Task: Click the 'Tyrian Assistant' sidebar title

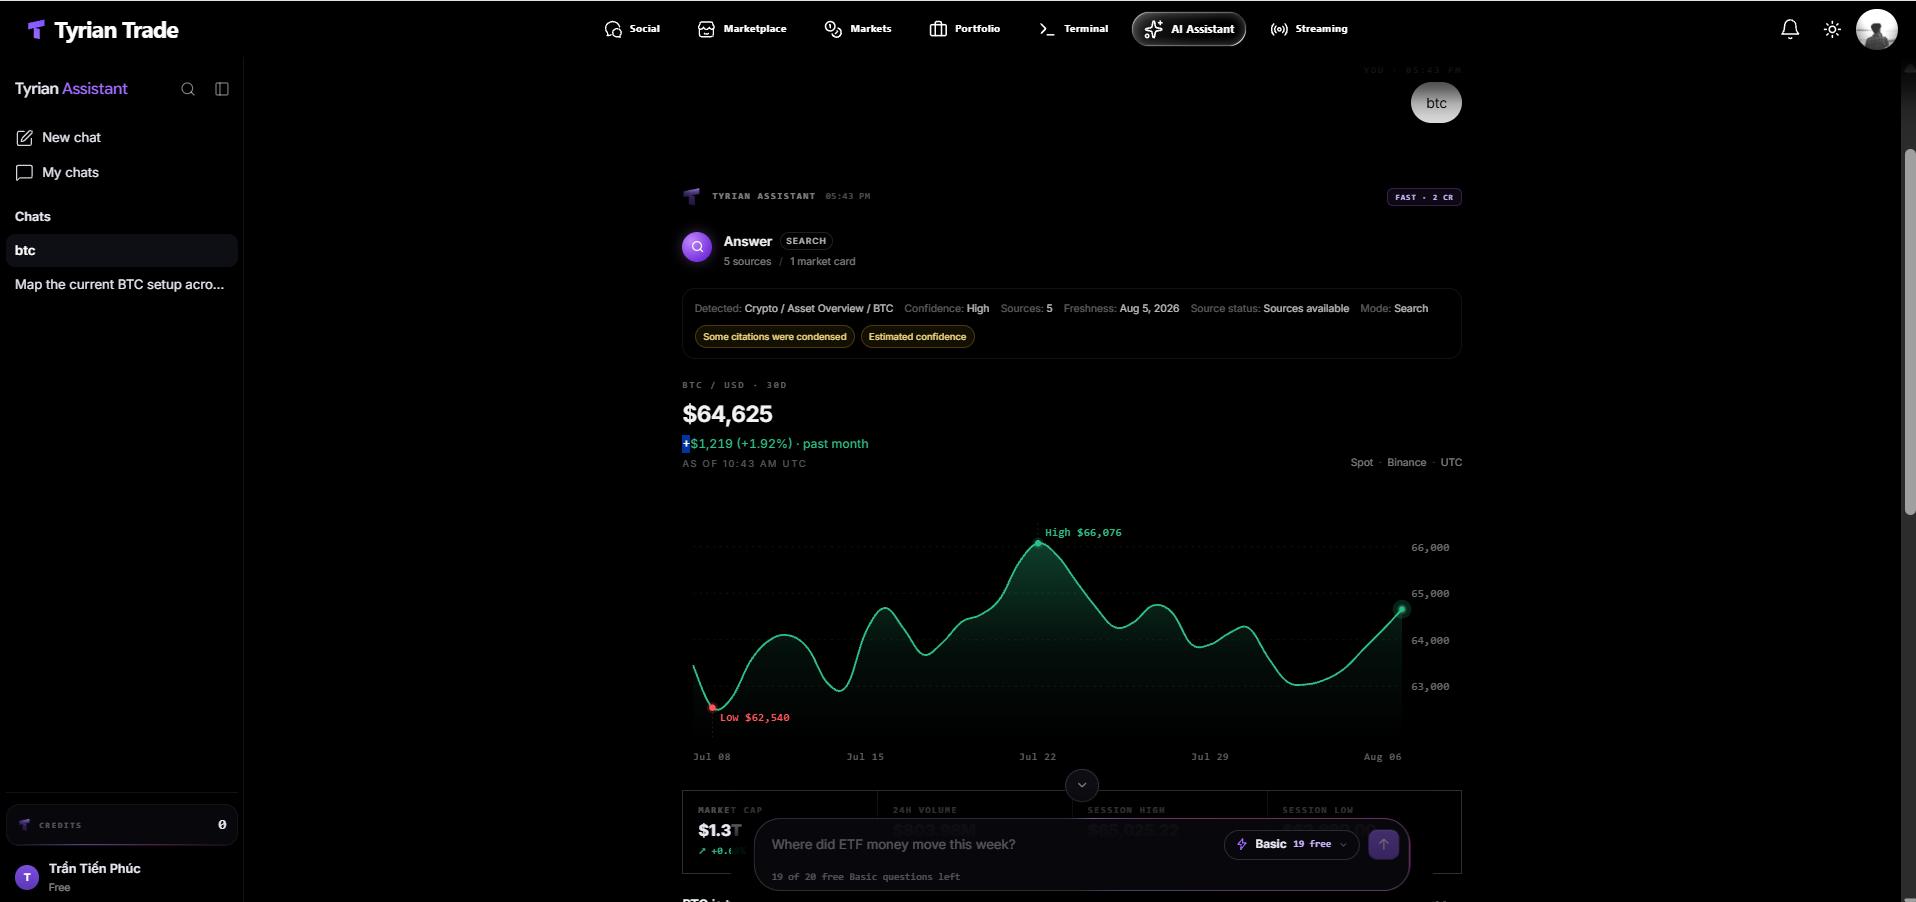Action: tap(71, 89)
